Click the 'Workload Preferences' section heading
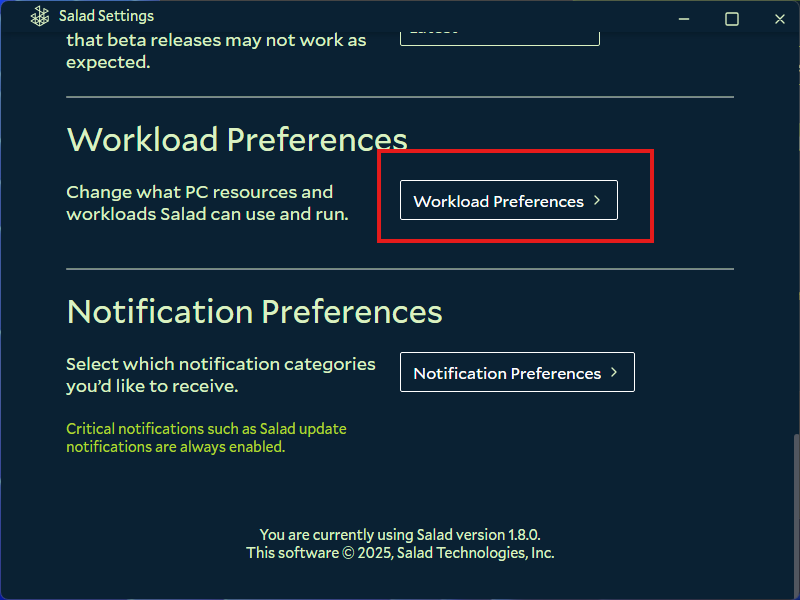 coord(237,139)
